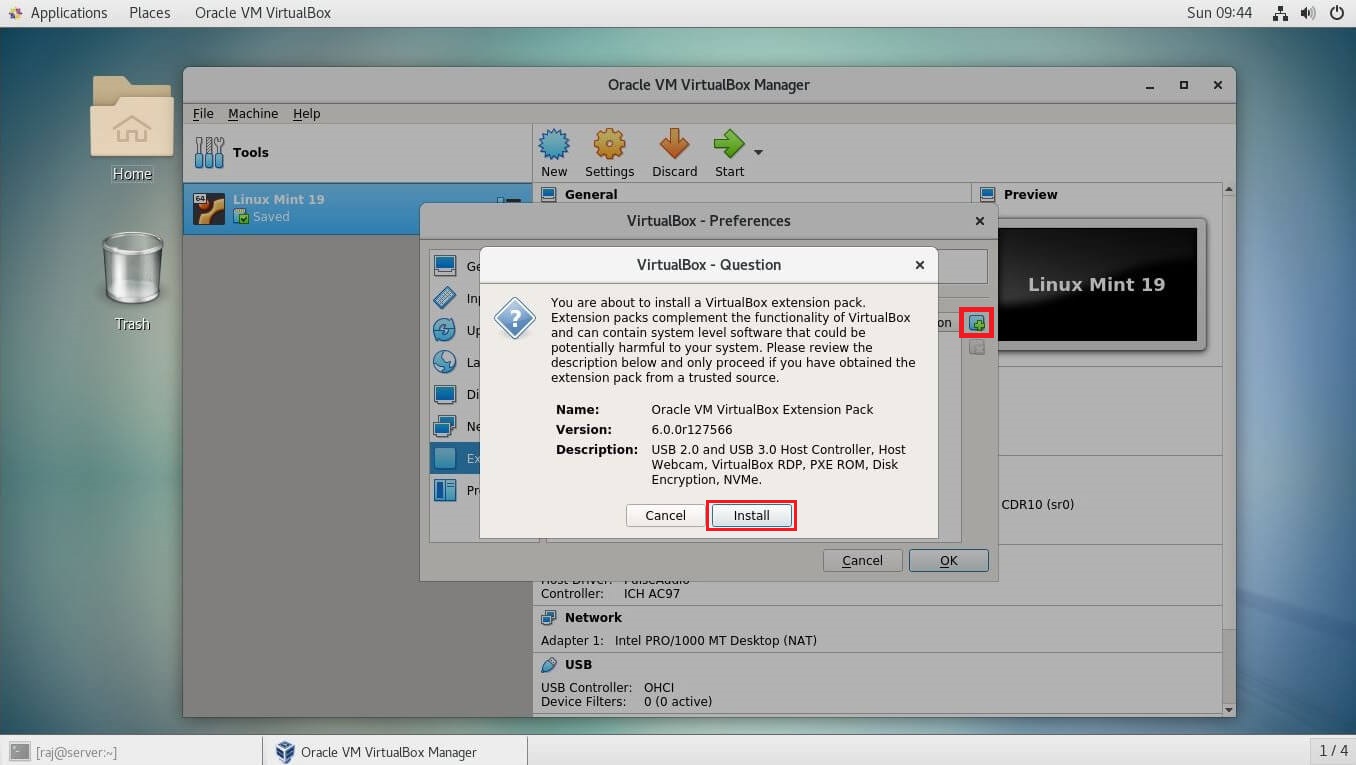Expand the Start button dropdown arrow
Viewport: 1356px width, 765px height.
click(x=757, y=151)
